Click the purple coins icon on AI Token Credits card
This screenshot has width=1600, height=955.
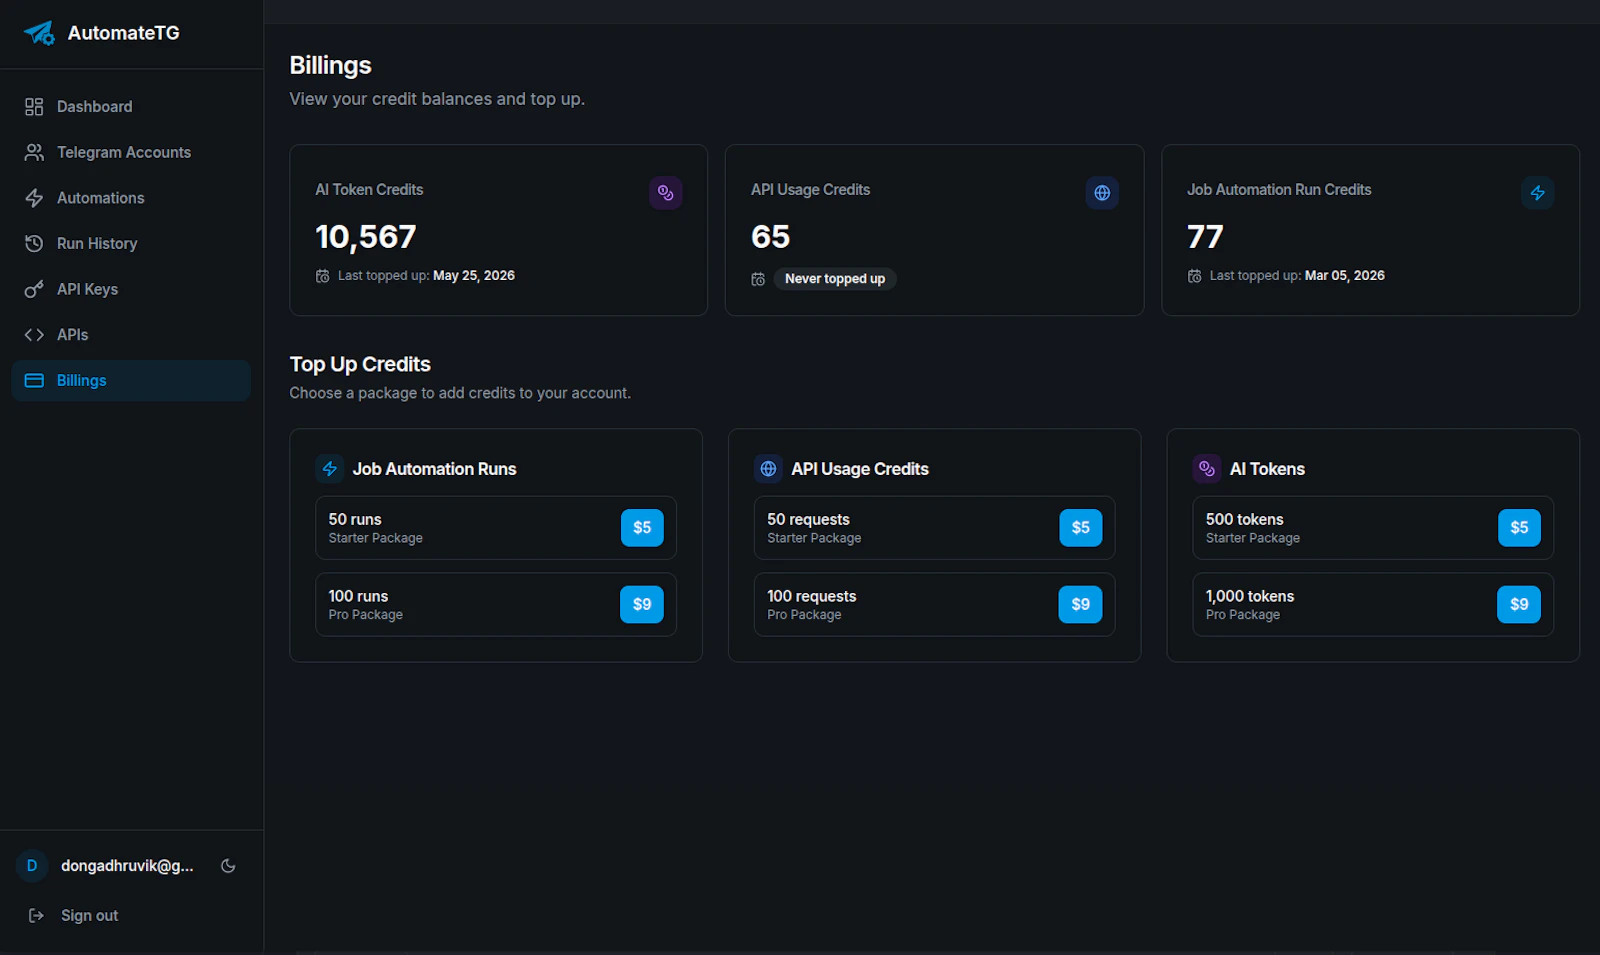click(x=666, y=193)
